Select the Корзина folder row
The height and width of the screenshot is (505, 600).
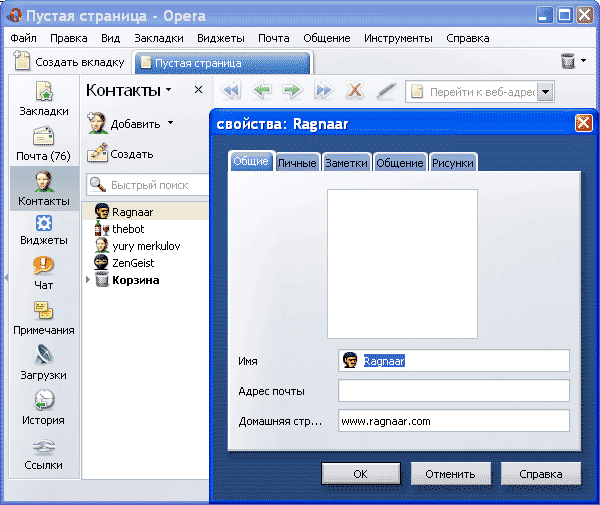145,280
